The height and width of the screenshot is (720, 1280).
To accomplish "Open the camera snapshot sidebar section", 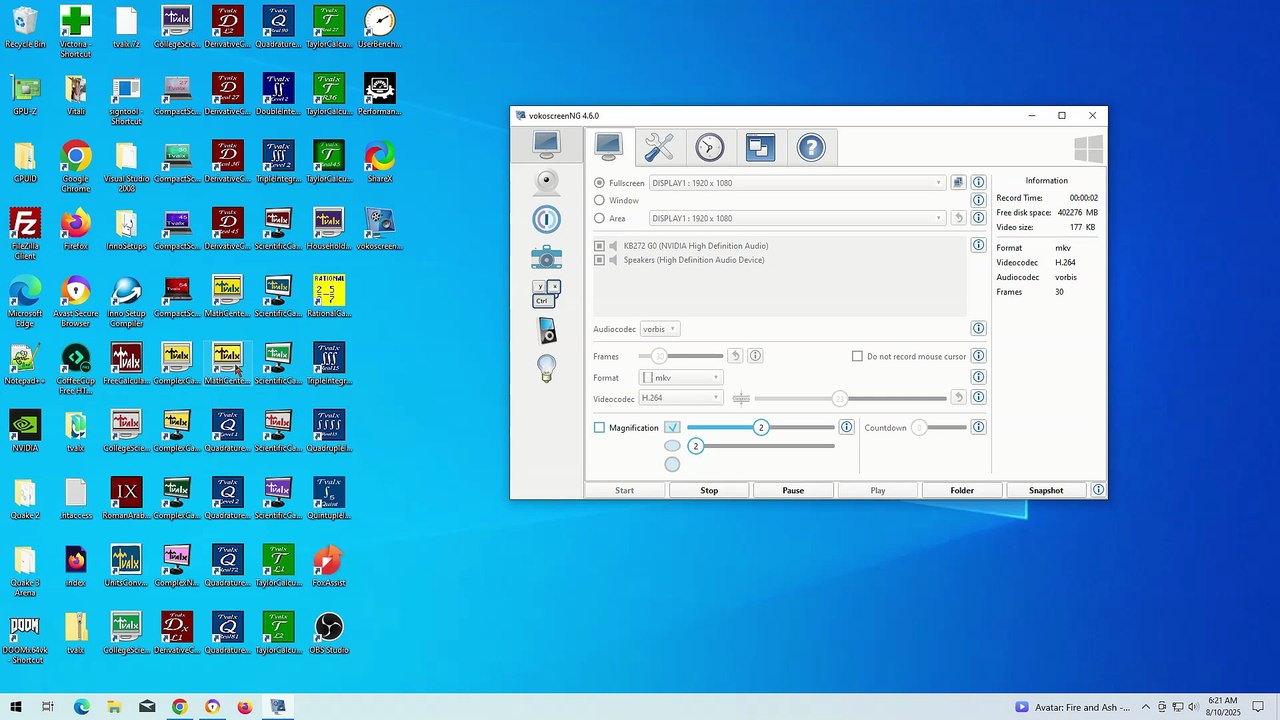I will (546, 257).
